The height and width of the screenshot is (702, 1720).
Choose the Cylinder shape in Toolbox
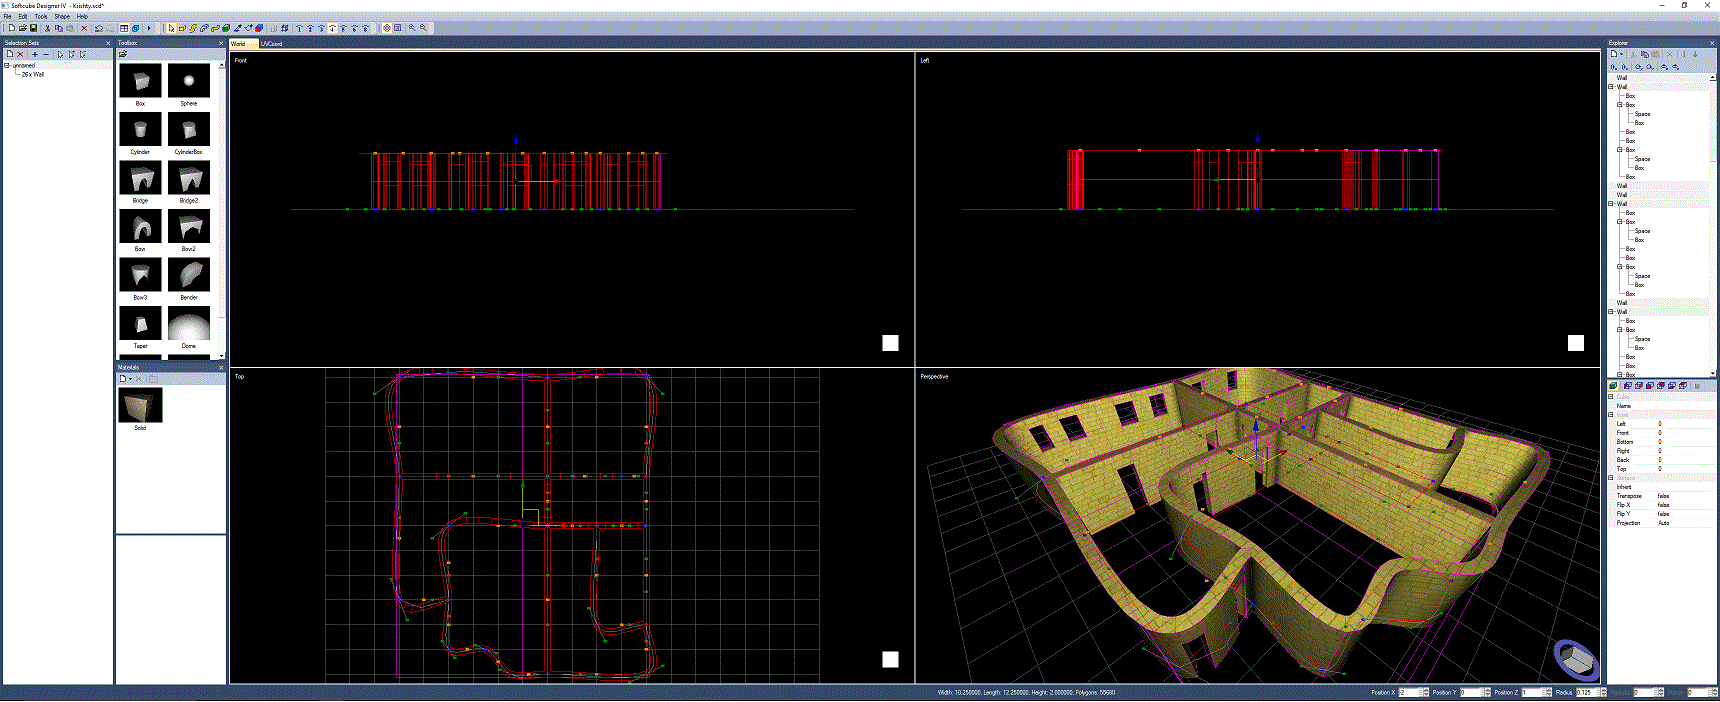pos(140,130)
